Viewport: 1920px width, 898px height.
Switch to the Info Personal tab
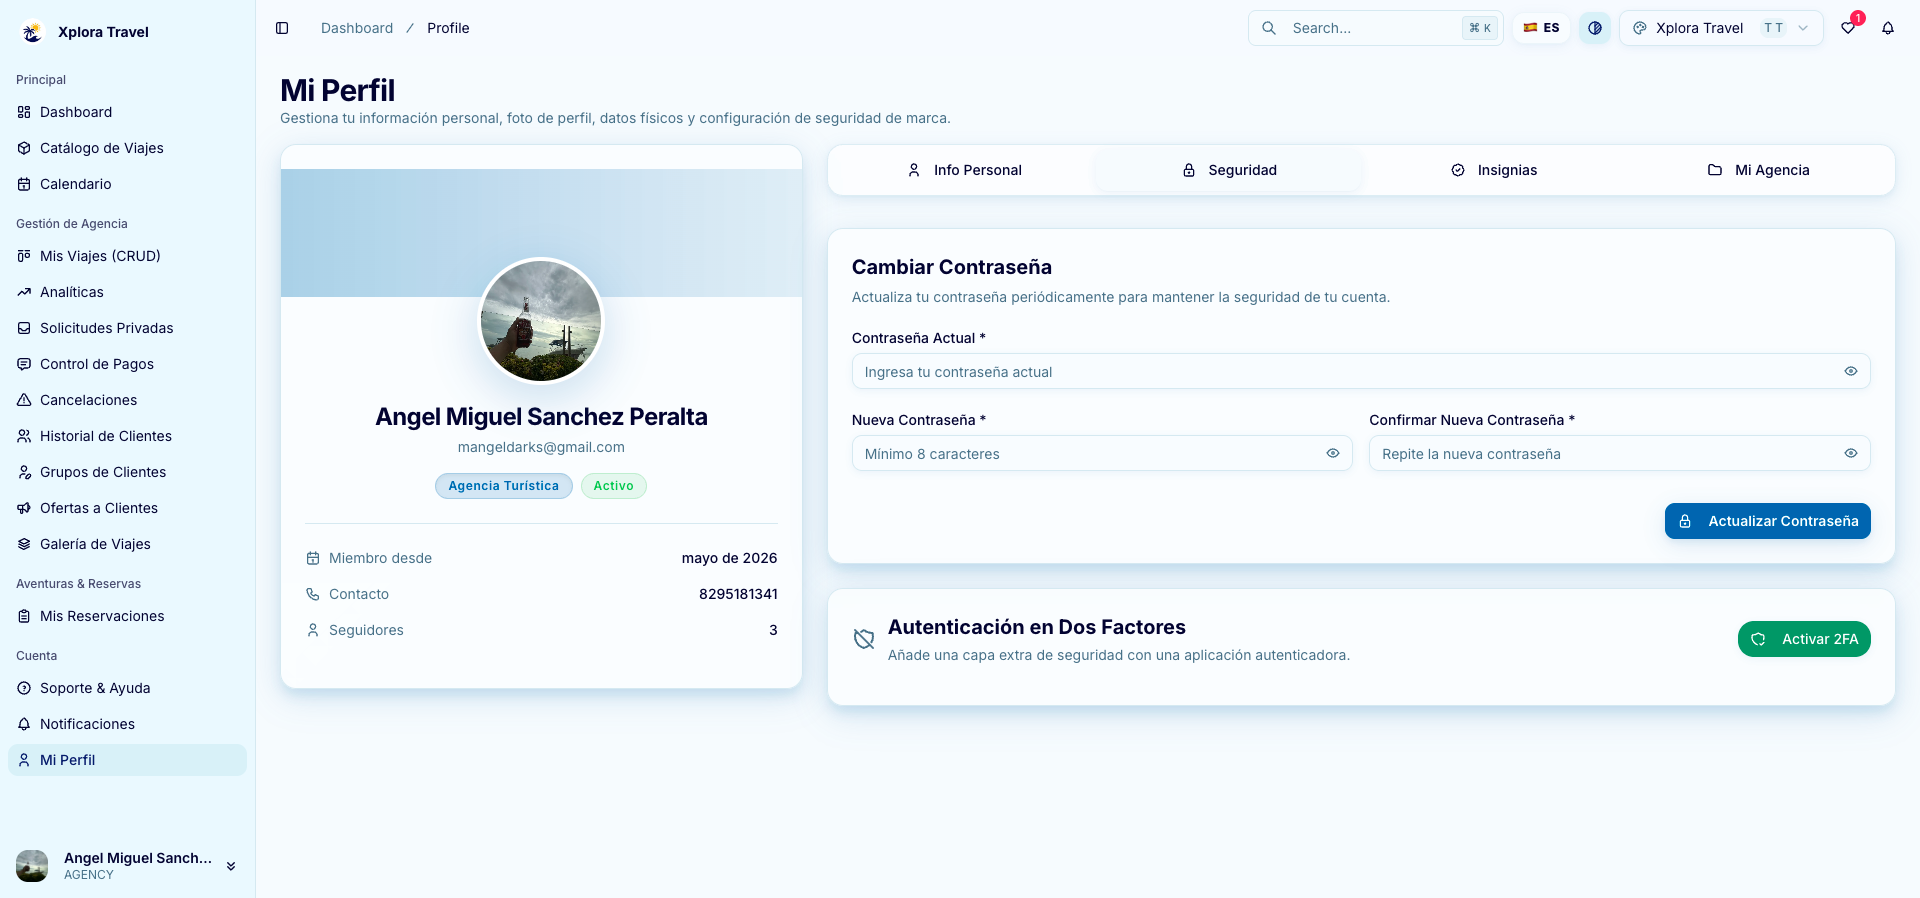(964, 170)
